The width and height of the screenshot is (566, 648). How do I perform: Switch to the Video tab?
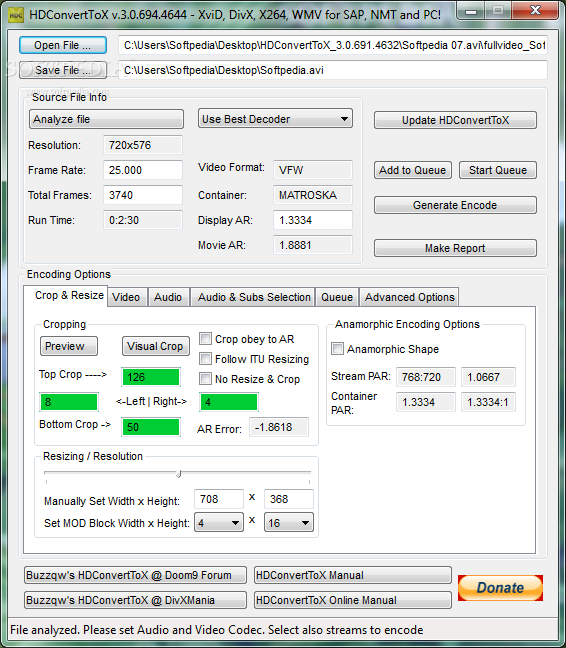point(126,297)
